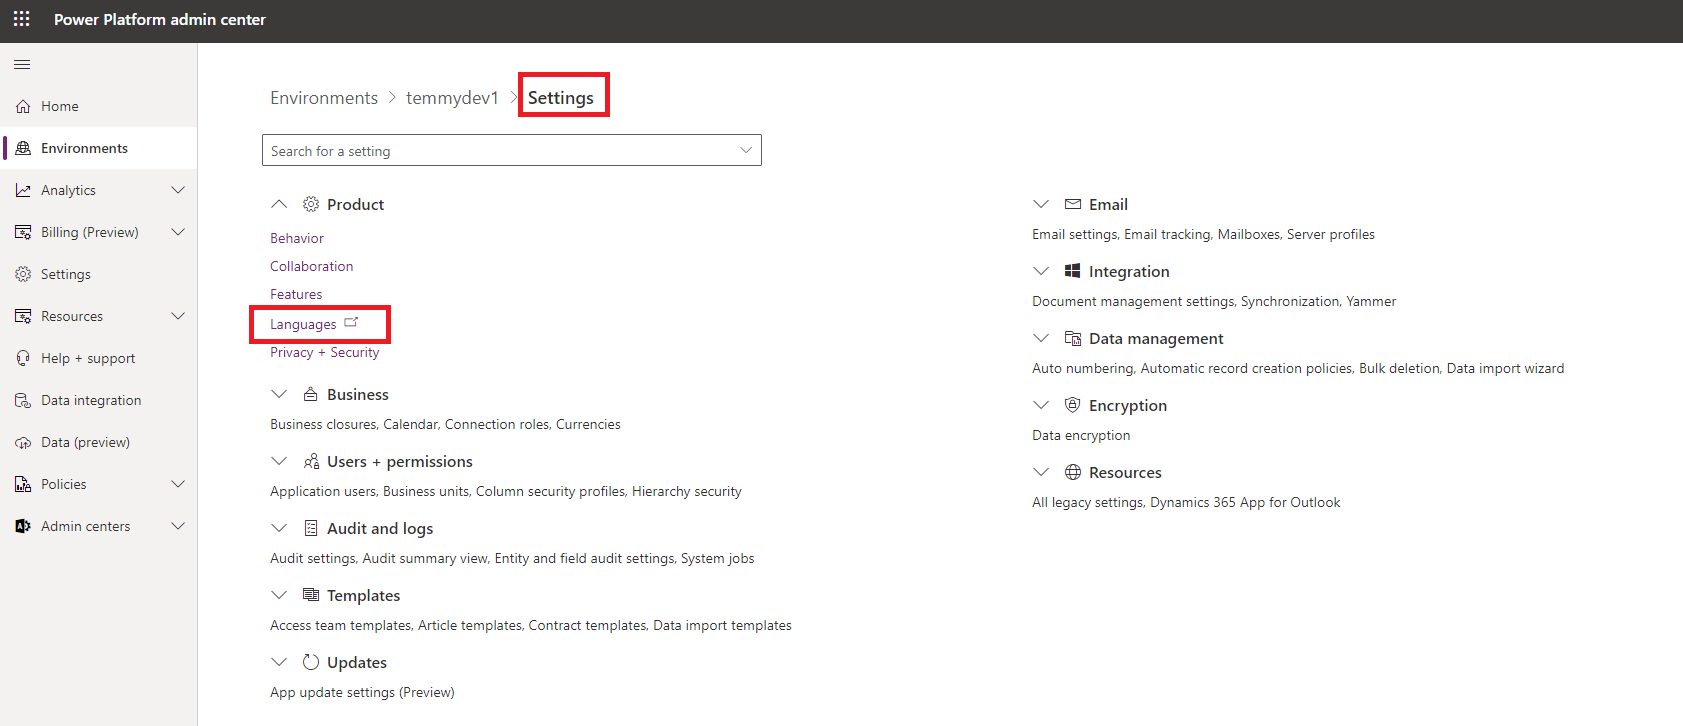Click the Billing (Preview) icon
This screenshot has width=1683, height=726.
coord(23,232)
